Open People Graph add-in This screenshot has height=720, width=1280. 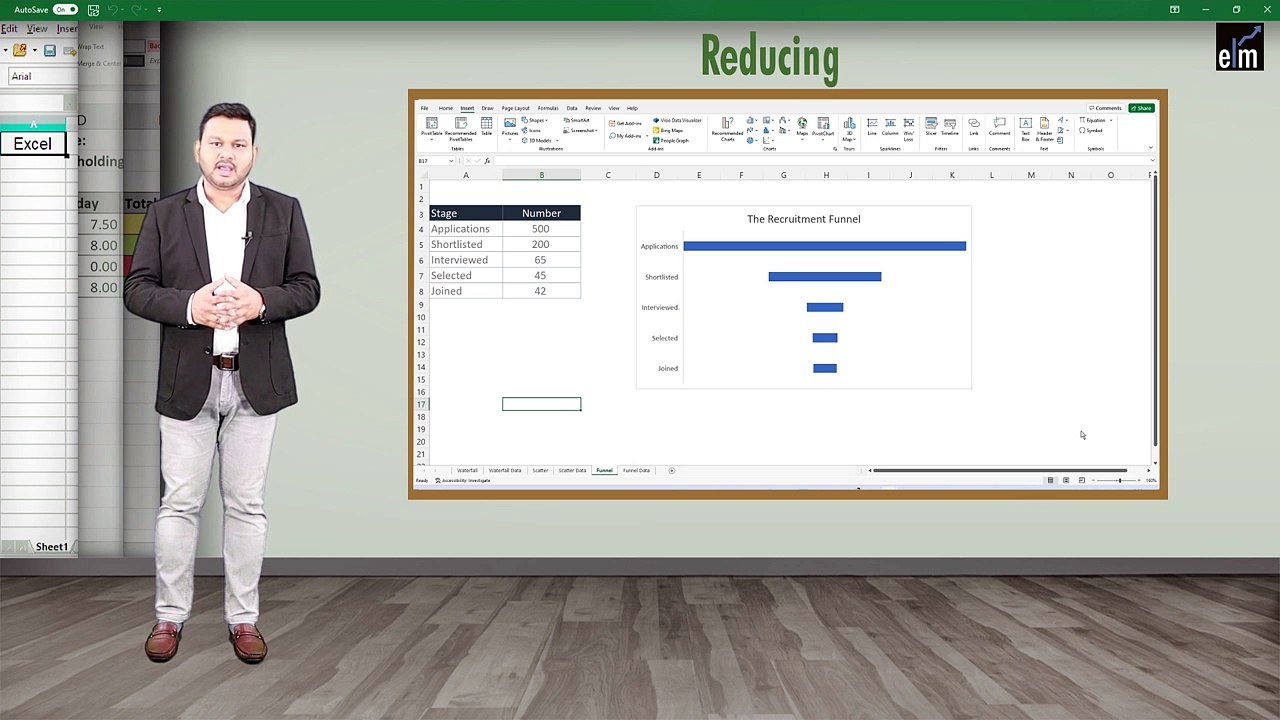671,140
